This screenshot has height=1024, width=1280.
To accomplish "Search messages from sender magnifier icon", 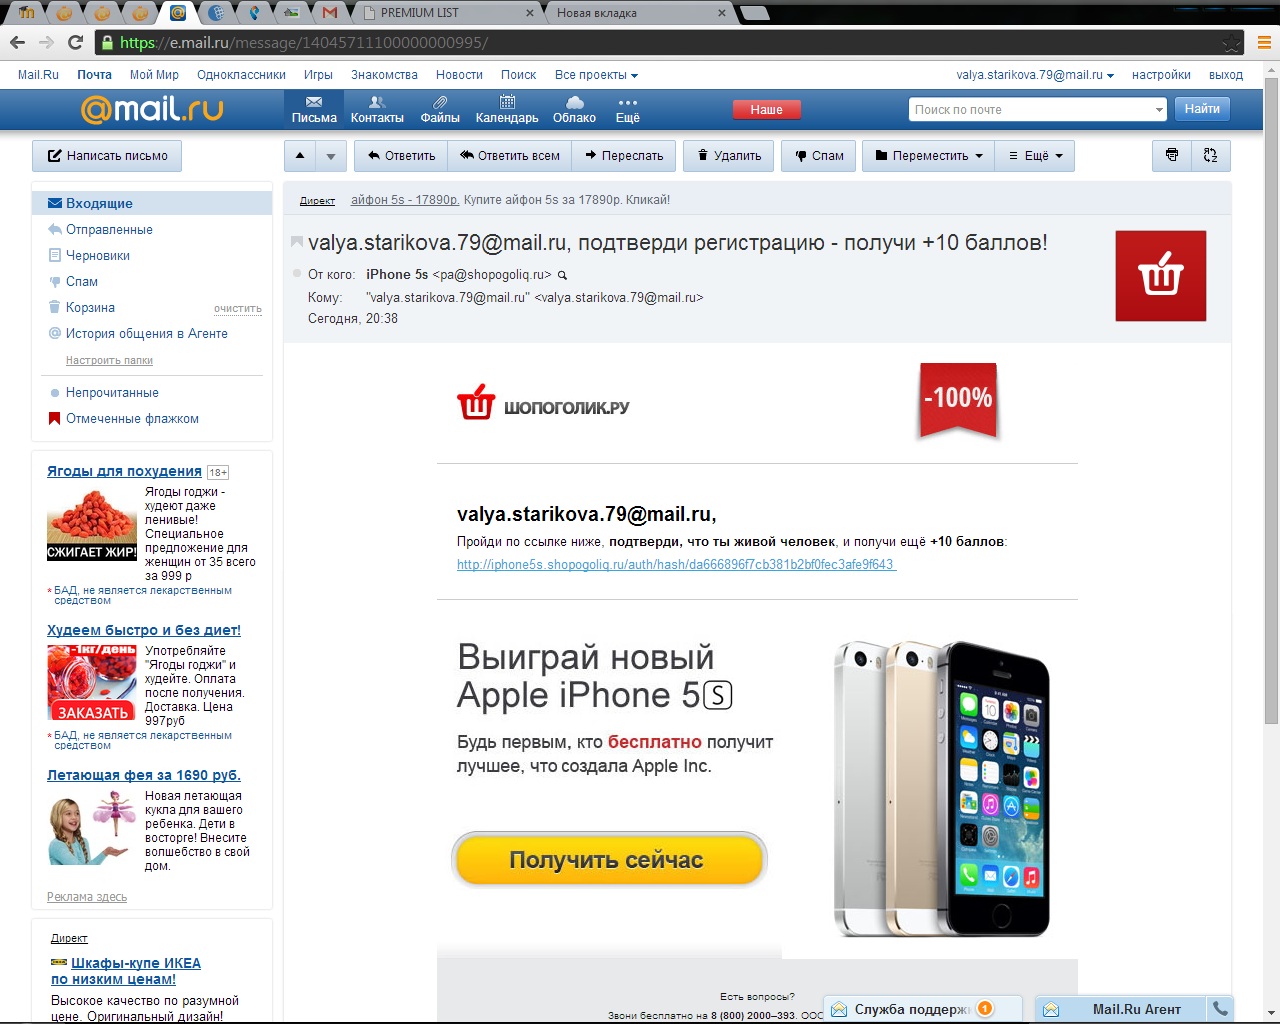I will click(562, 275).
